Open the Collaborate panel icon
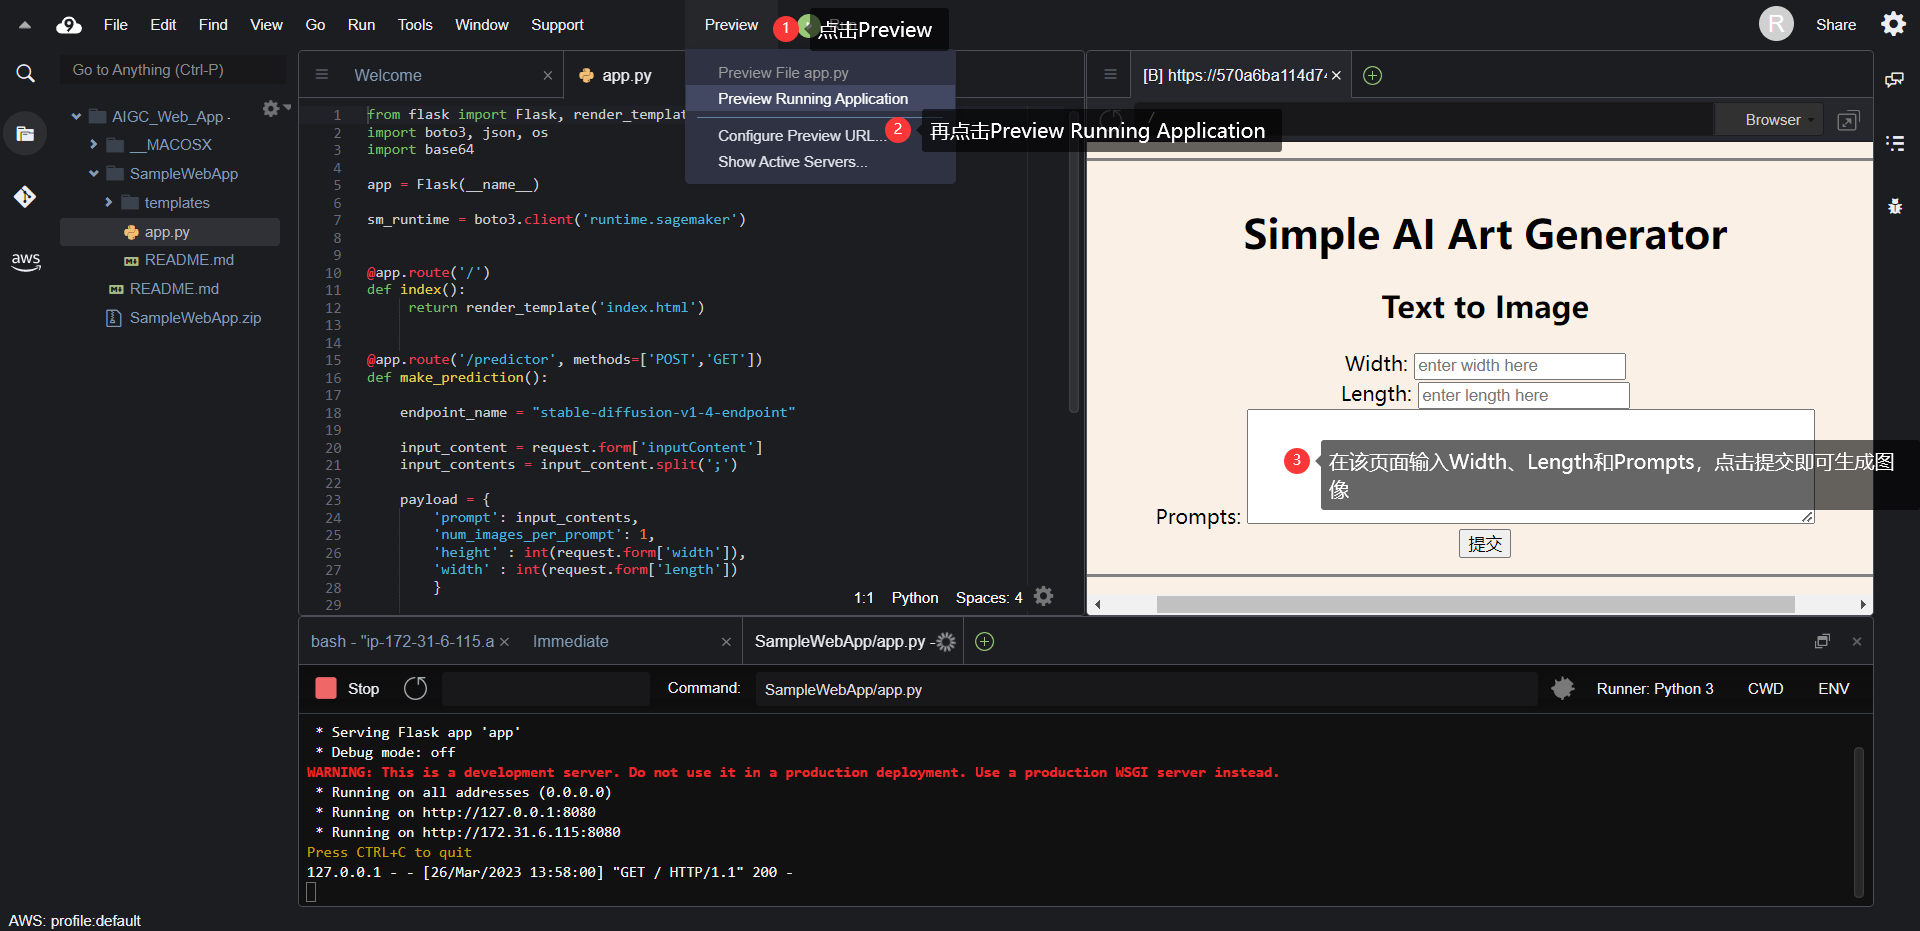The height and width of the screenshot is (931, 1920). (x=1894, y=79)
